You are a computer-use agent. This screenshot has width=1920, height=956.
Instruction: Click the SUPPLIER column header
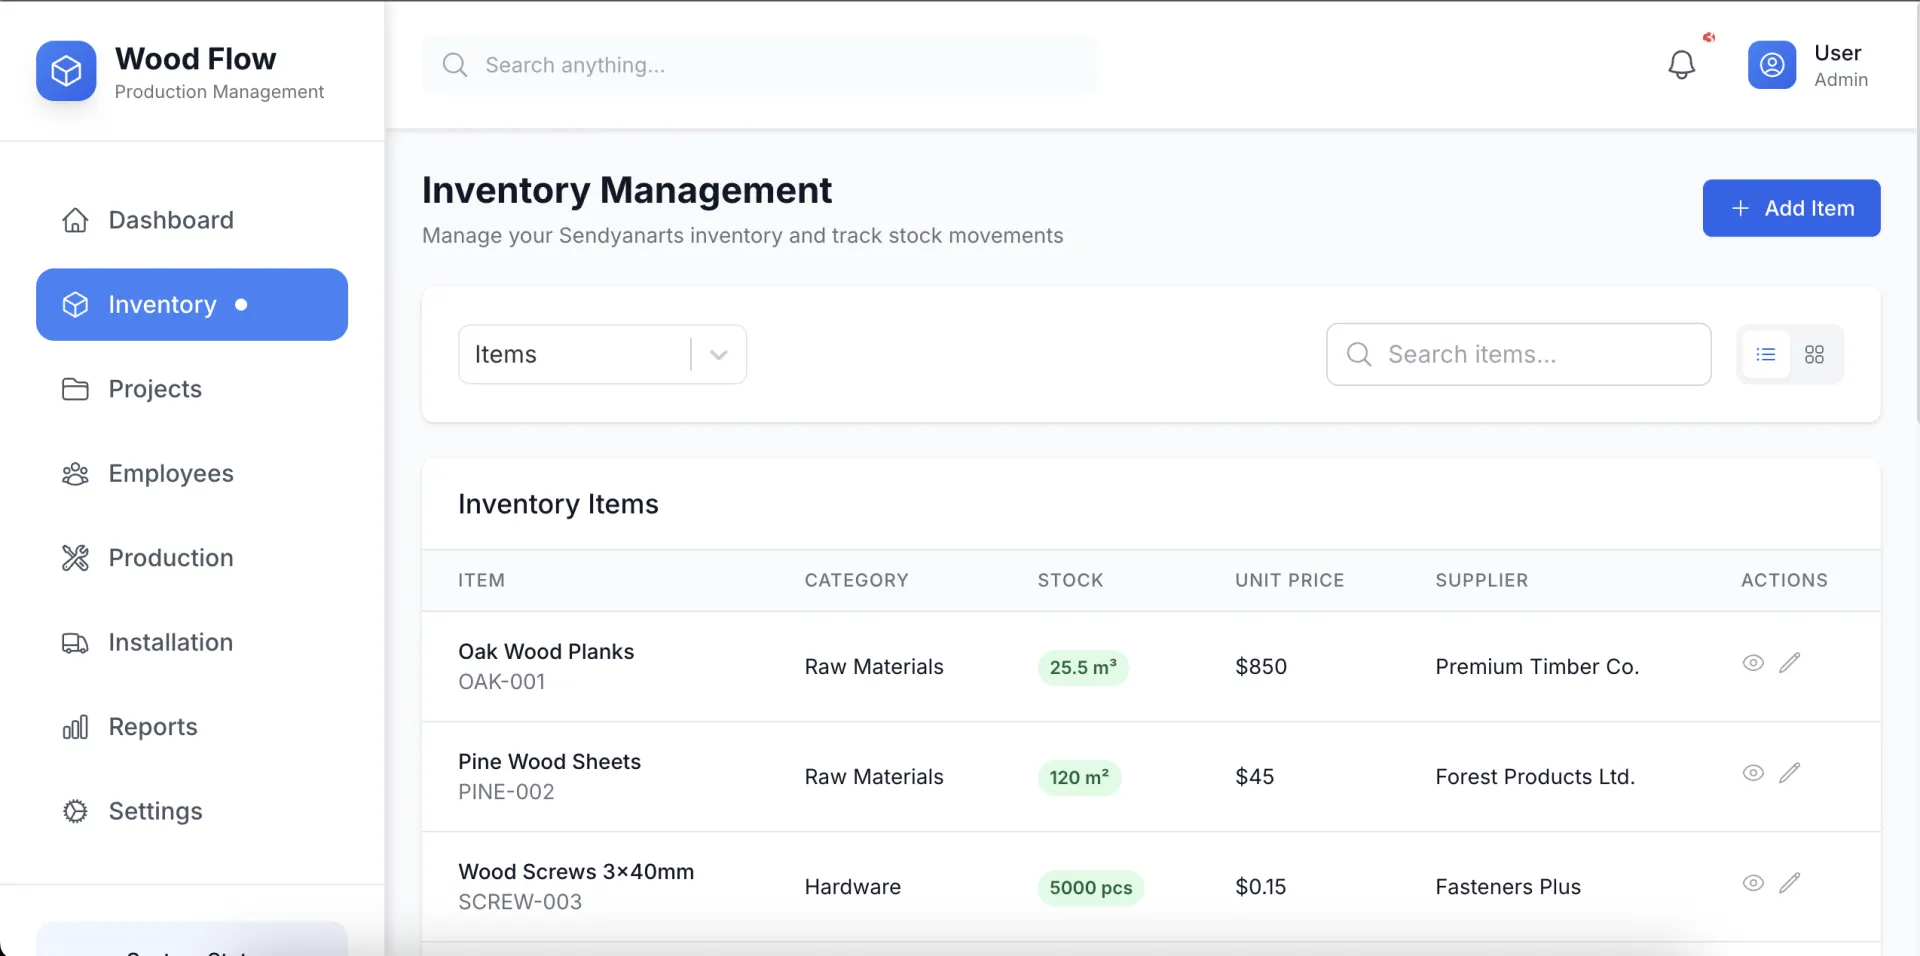pos(1481,580)
